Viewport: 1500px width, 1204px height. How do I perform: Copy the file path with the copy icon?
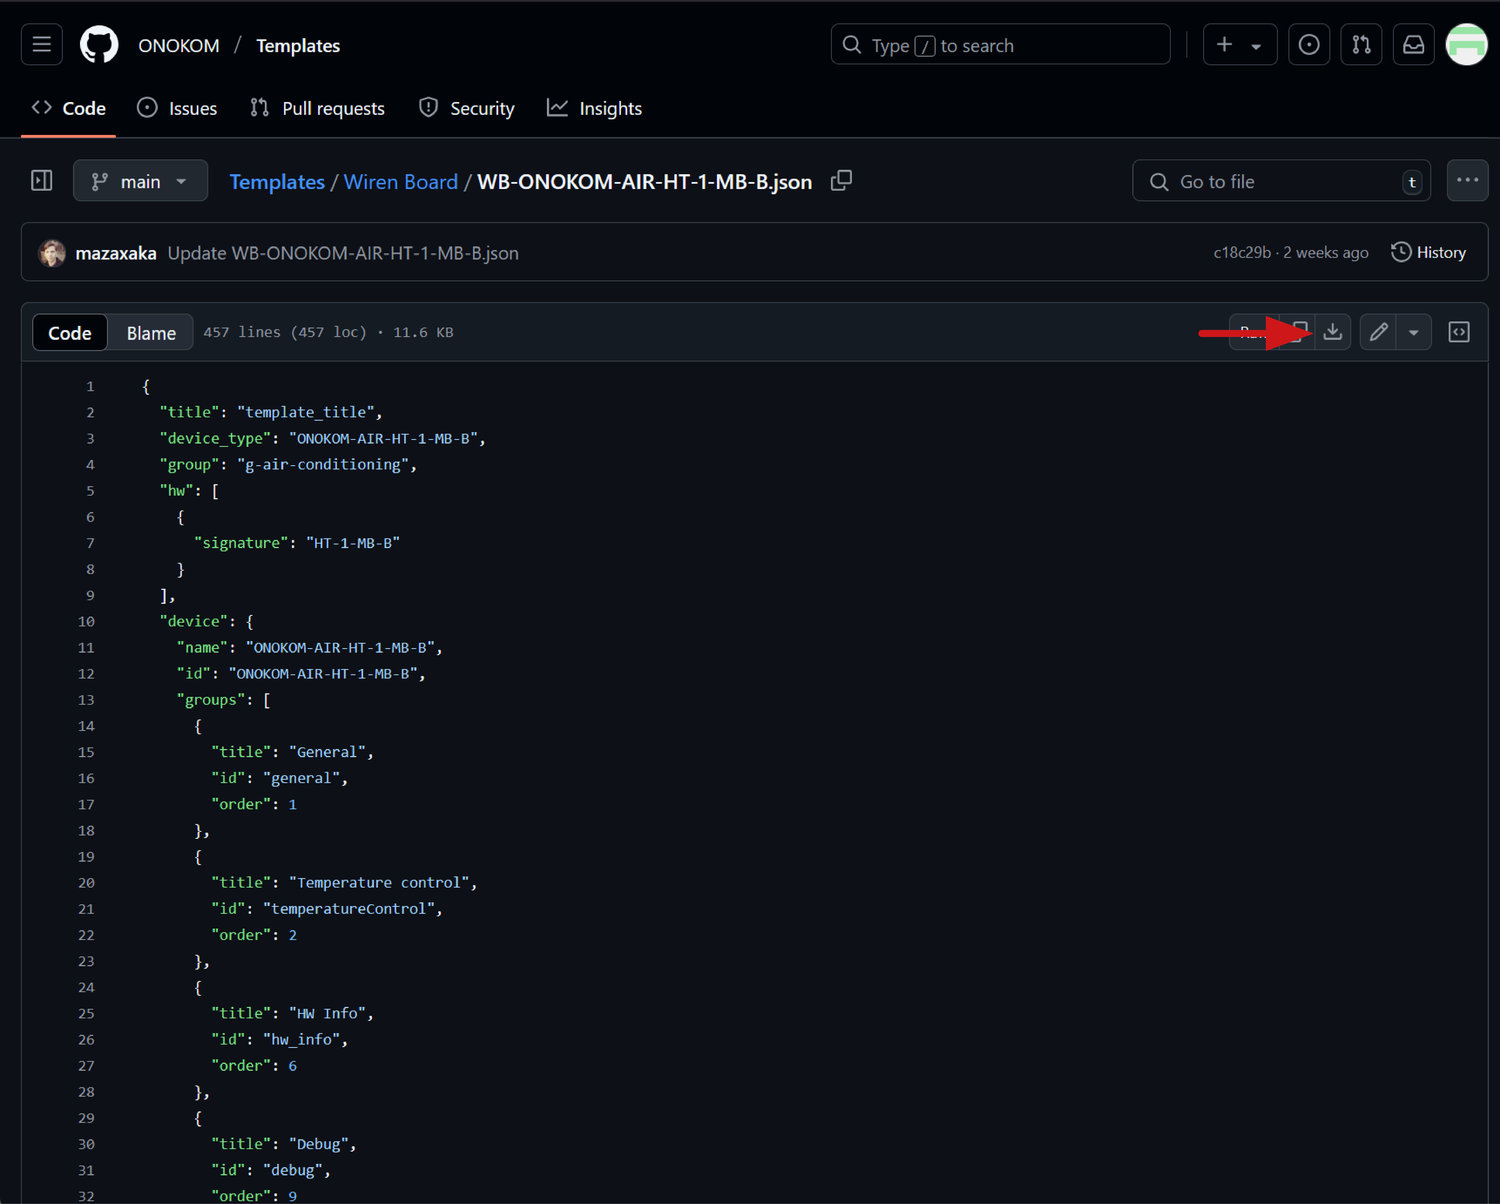click(841, 181)
